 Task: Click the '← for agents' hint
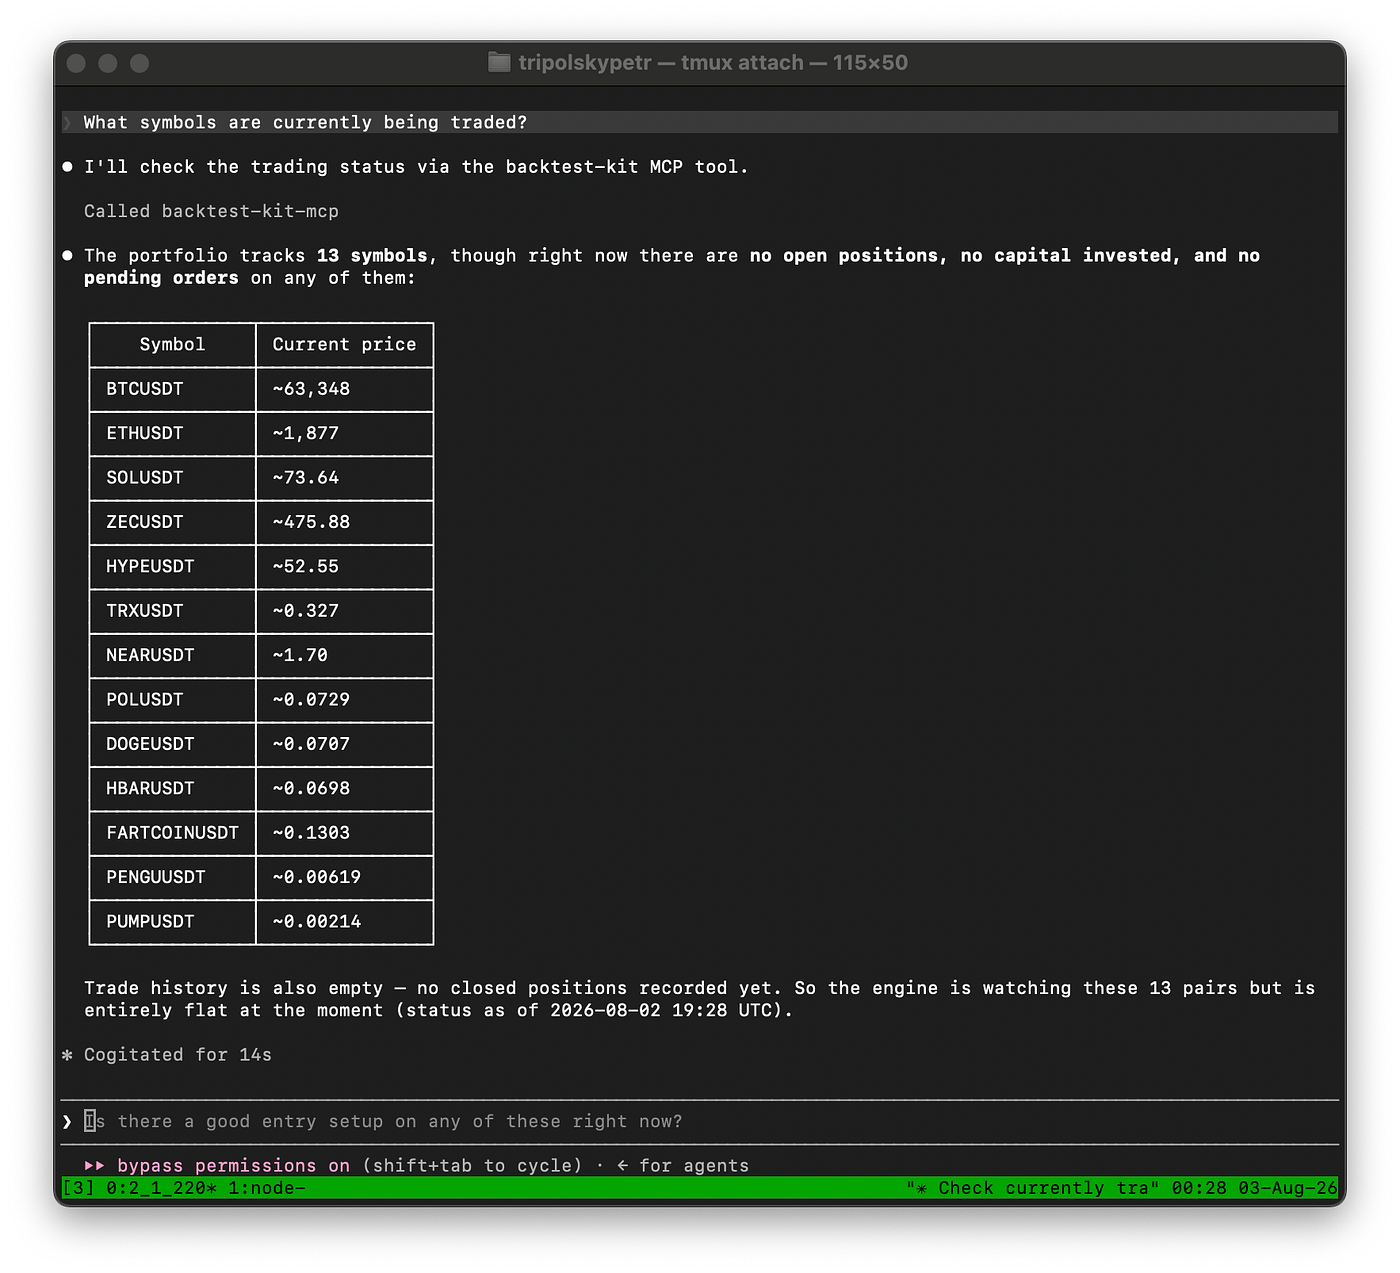683,1165
